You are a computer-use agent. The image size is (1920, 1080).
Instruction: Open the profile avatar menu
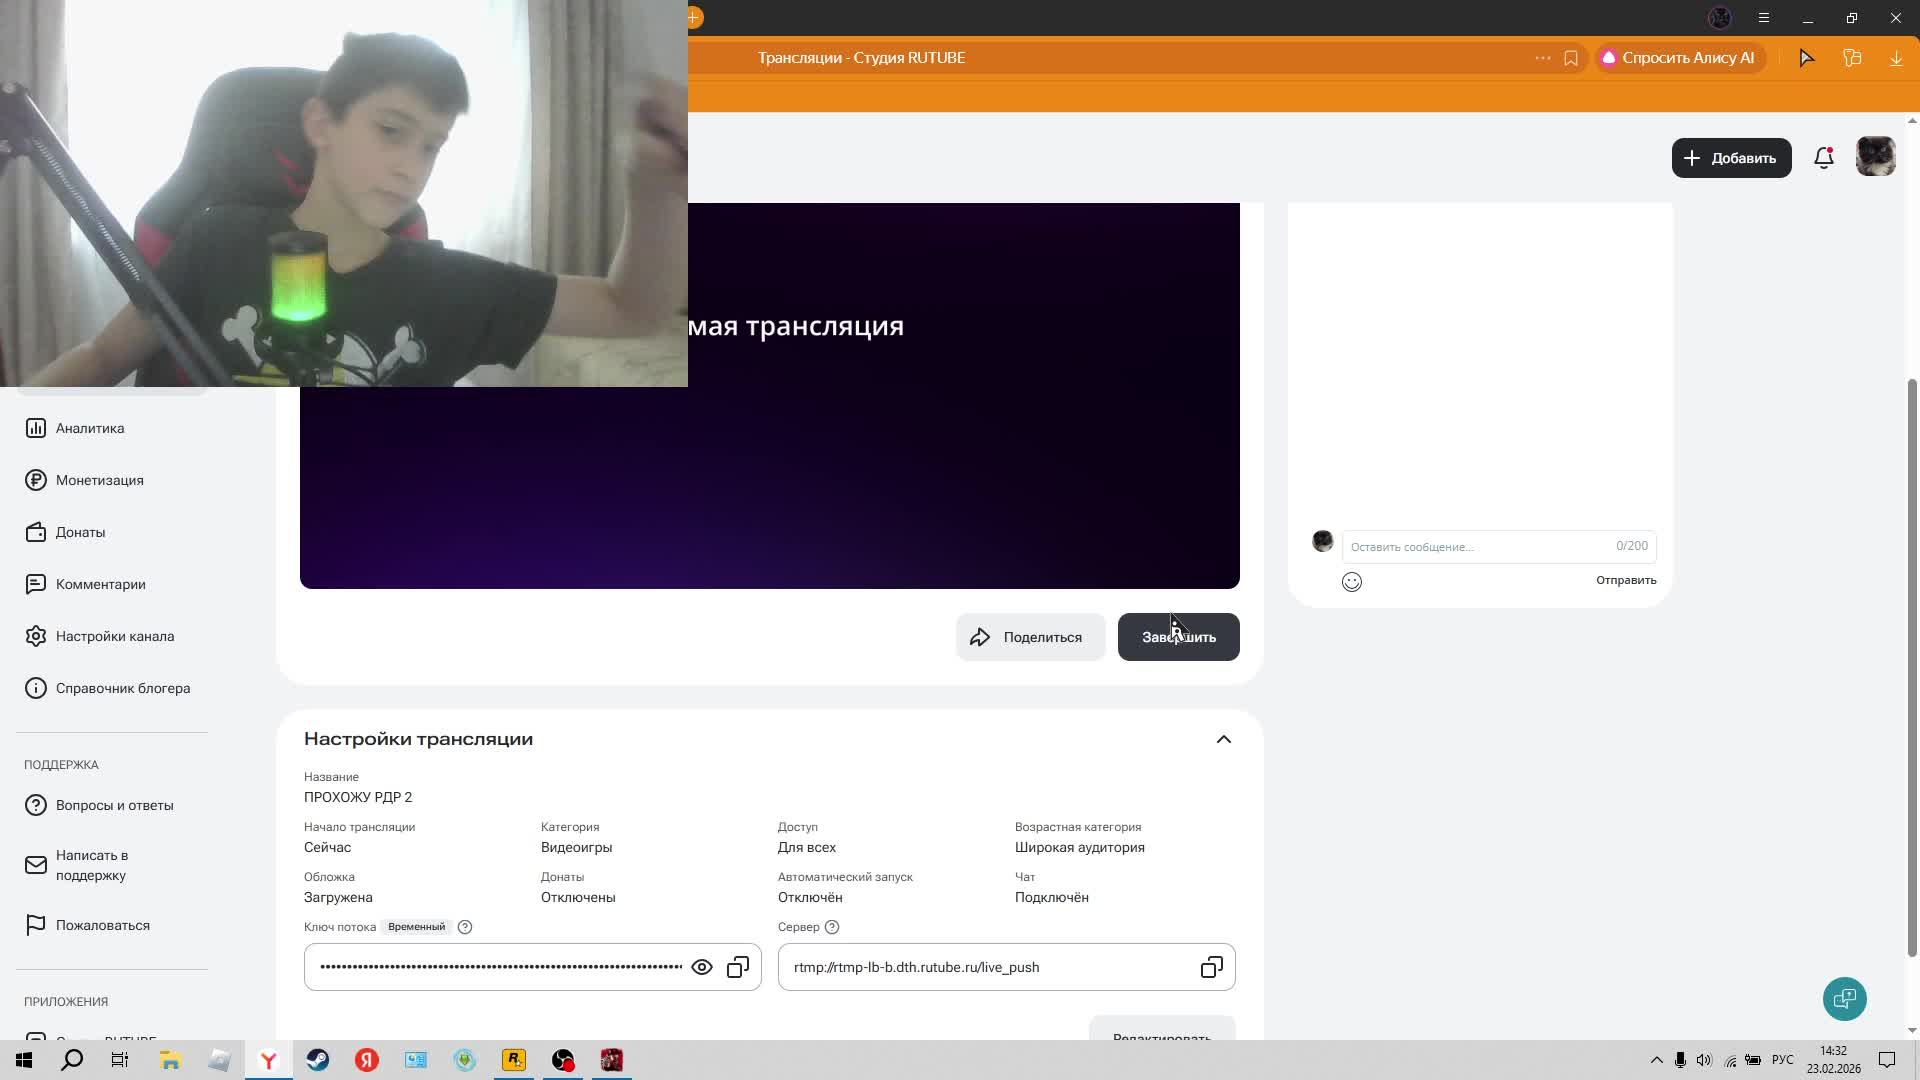[x=1875, y=157]
